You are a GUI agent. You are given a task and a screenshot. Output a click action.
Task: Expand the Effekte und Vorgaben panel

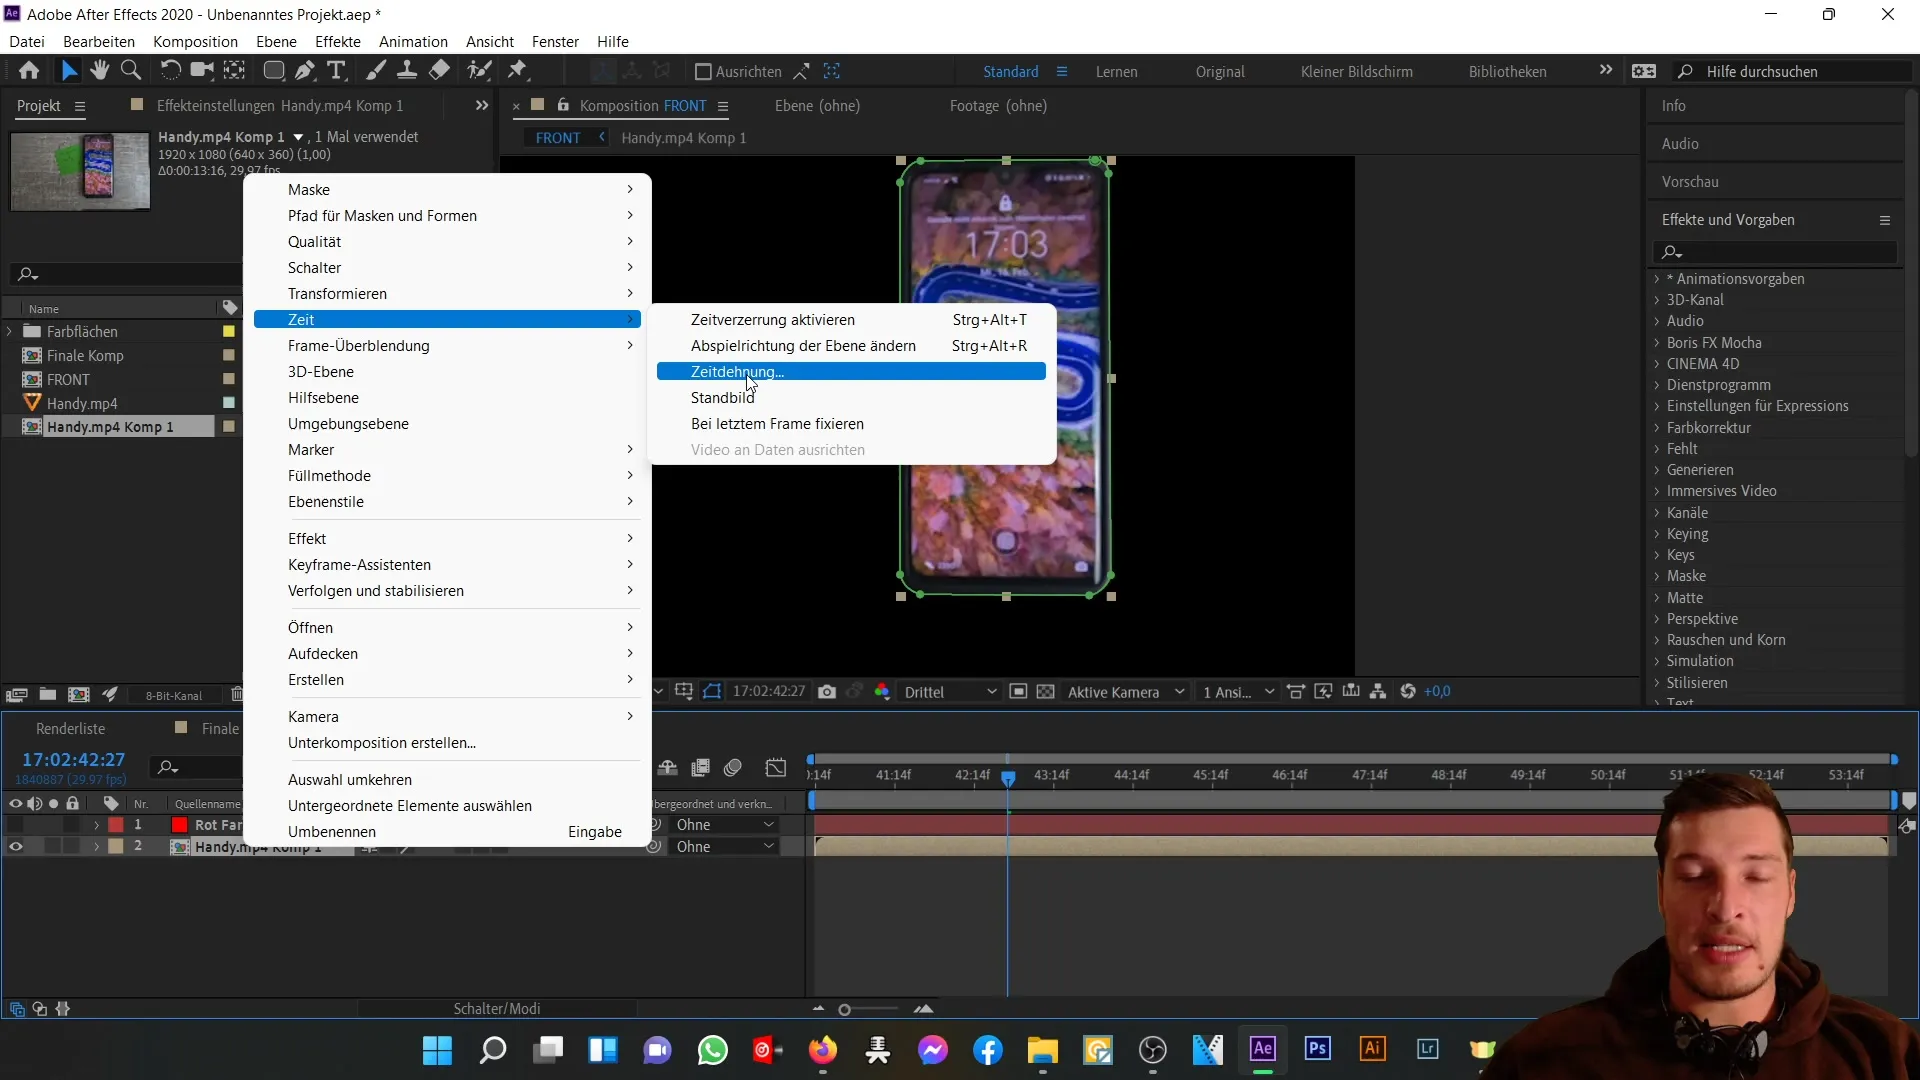1887,220
